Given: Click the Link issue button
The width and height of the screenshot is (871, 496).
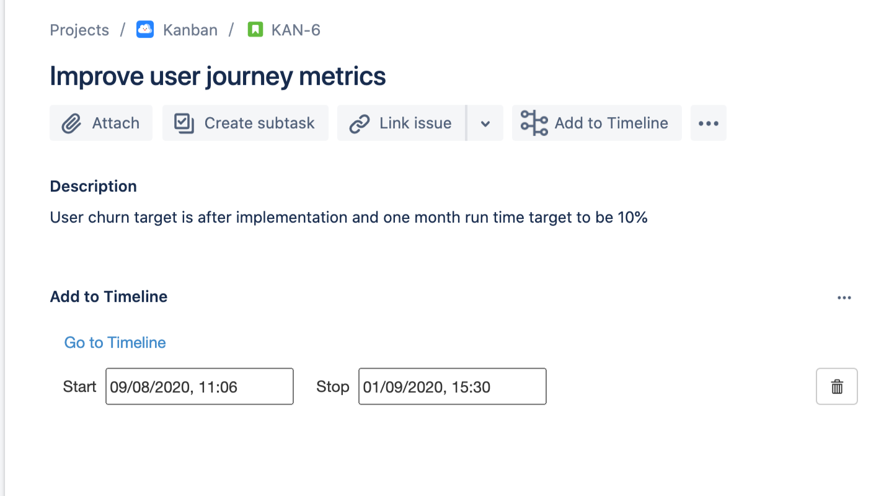Looking at the screenshot, I should point(401,123).
